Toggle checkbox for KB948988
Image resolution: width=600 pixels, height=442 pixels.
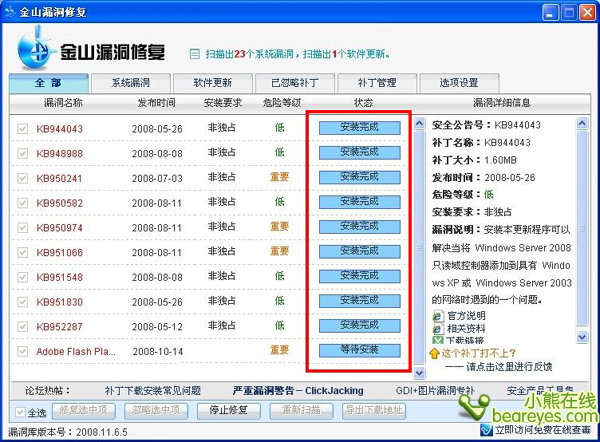(x=23, y=153)
